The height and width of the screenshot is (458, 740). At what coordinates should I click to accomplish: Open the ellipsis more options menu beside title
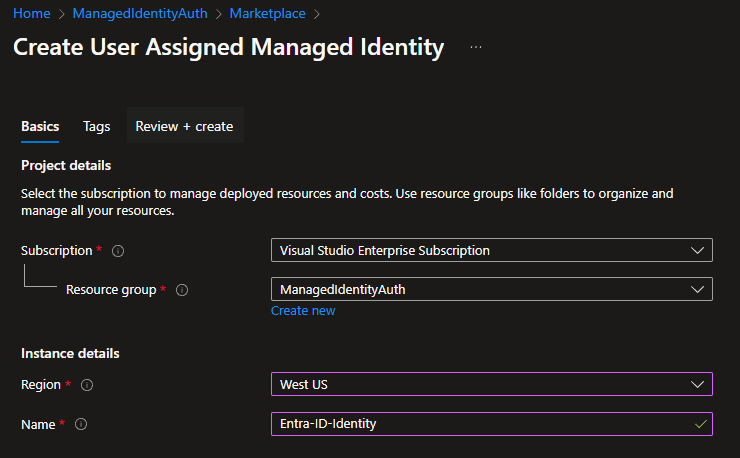pos(476,47)
